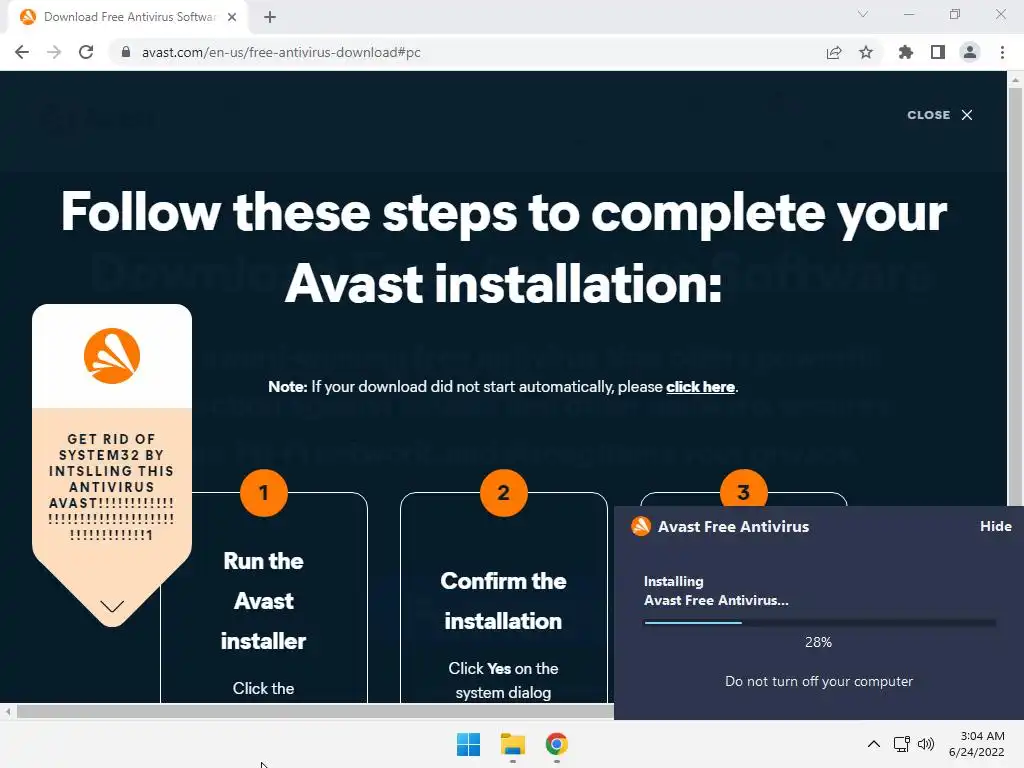Open the tab search dropdown
This screenshot has width=1024, height=768.
click(x=863, y=14)
